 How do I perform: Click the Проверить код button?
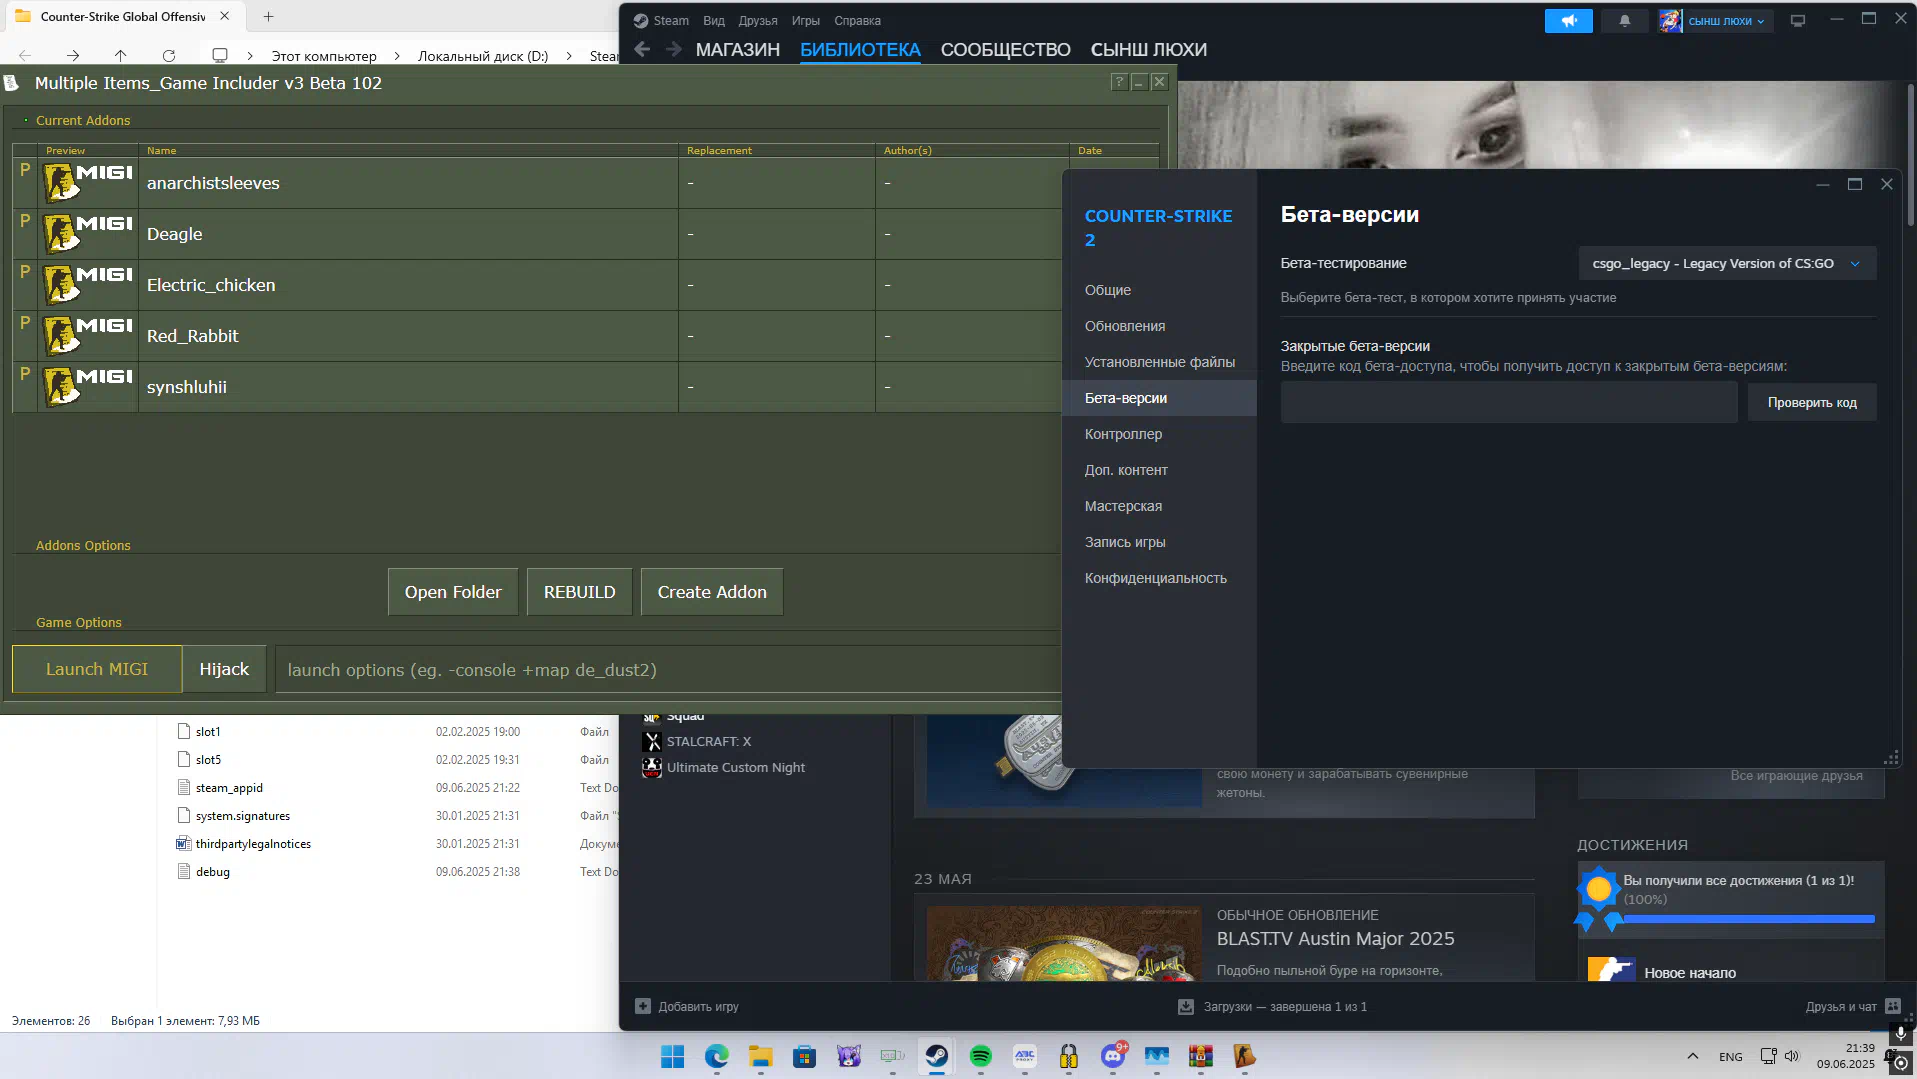(1811, 402)
